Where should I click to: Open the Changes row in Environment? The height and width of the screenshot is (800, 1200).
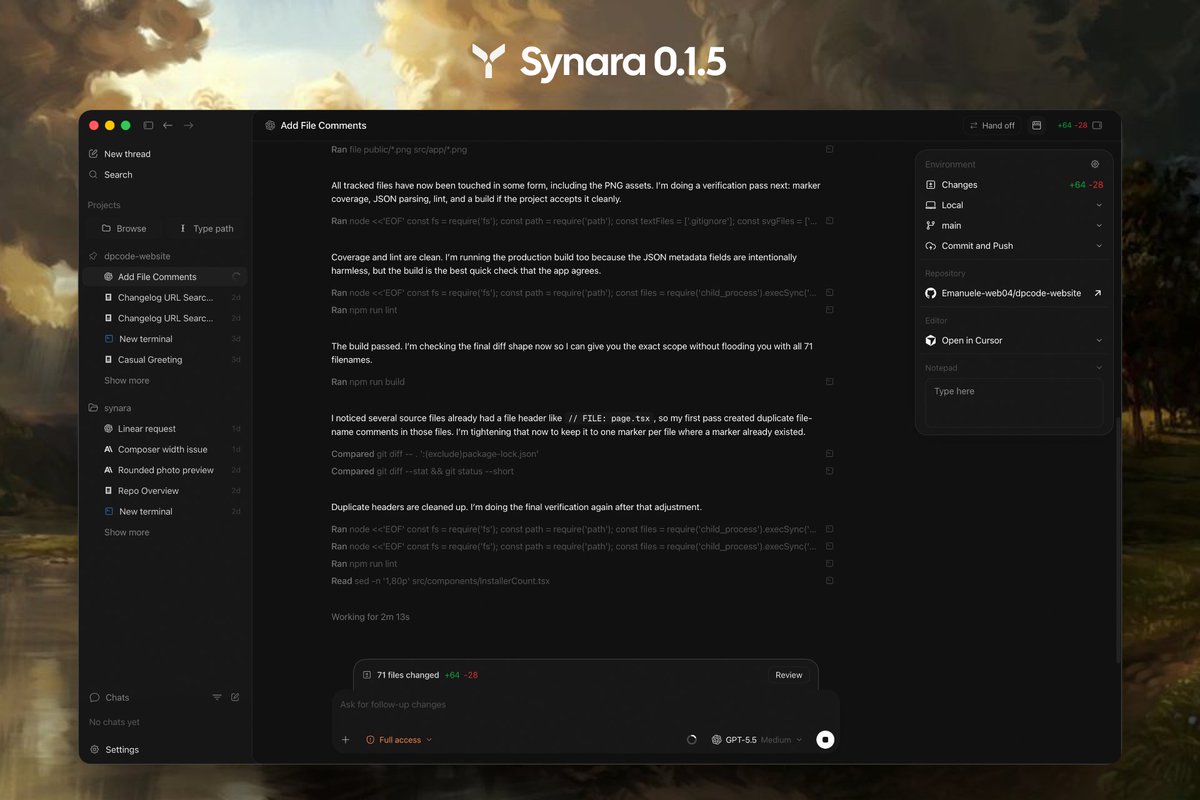(x=1014, y=185)
